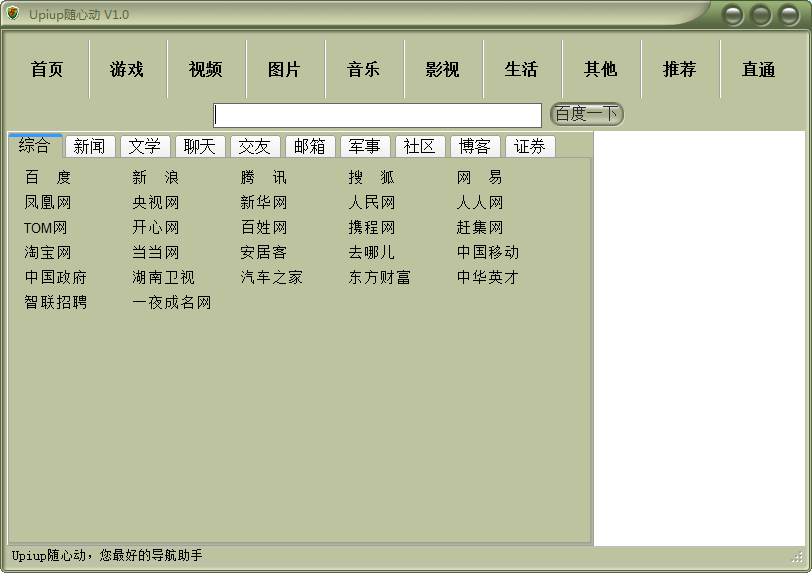Switch to 音乐 category
The width and height of the screenshot is (812, 573).
tap(363, 69)
